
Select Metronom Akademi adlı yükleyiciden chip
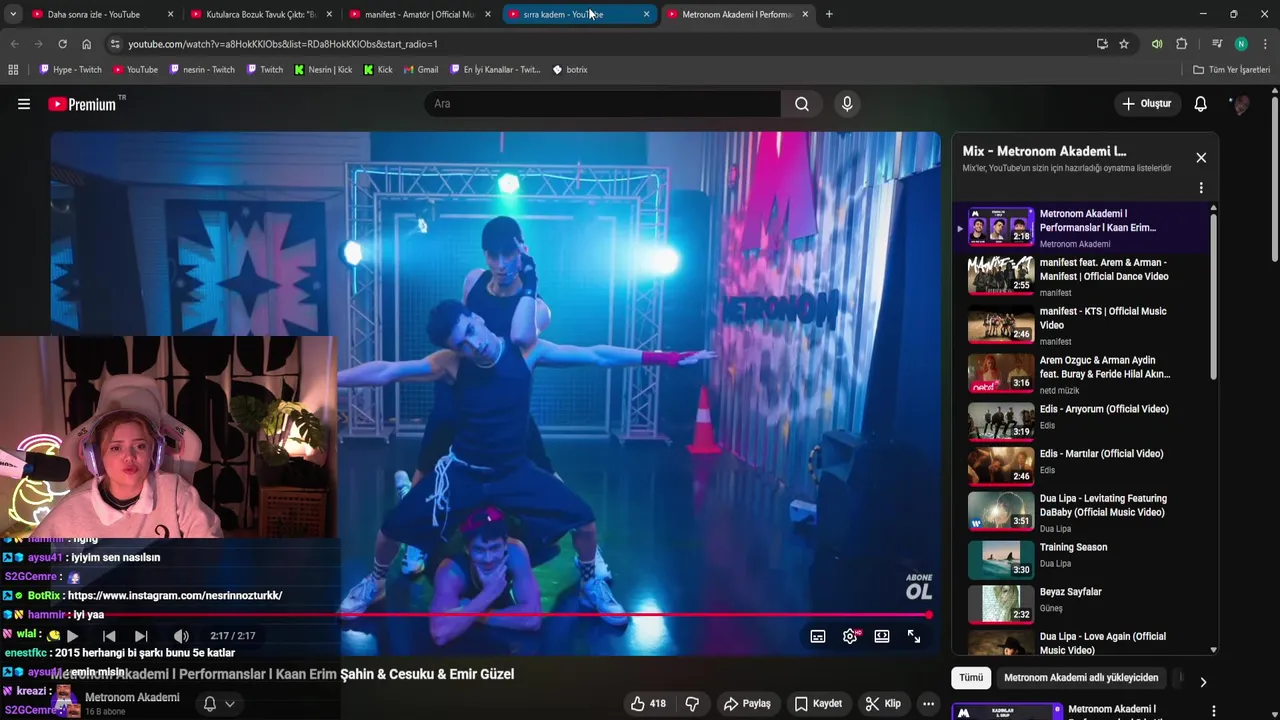pyautogui.click(x=1081, y=678)
